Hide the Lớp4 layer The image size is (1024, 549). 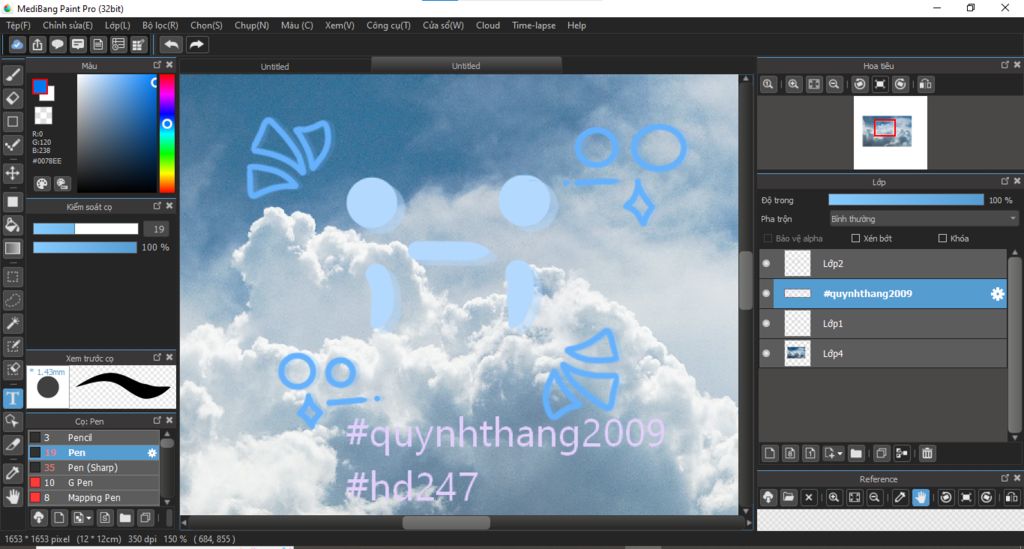coord(767,353)
